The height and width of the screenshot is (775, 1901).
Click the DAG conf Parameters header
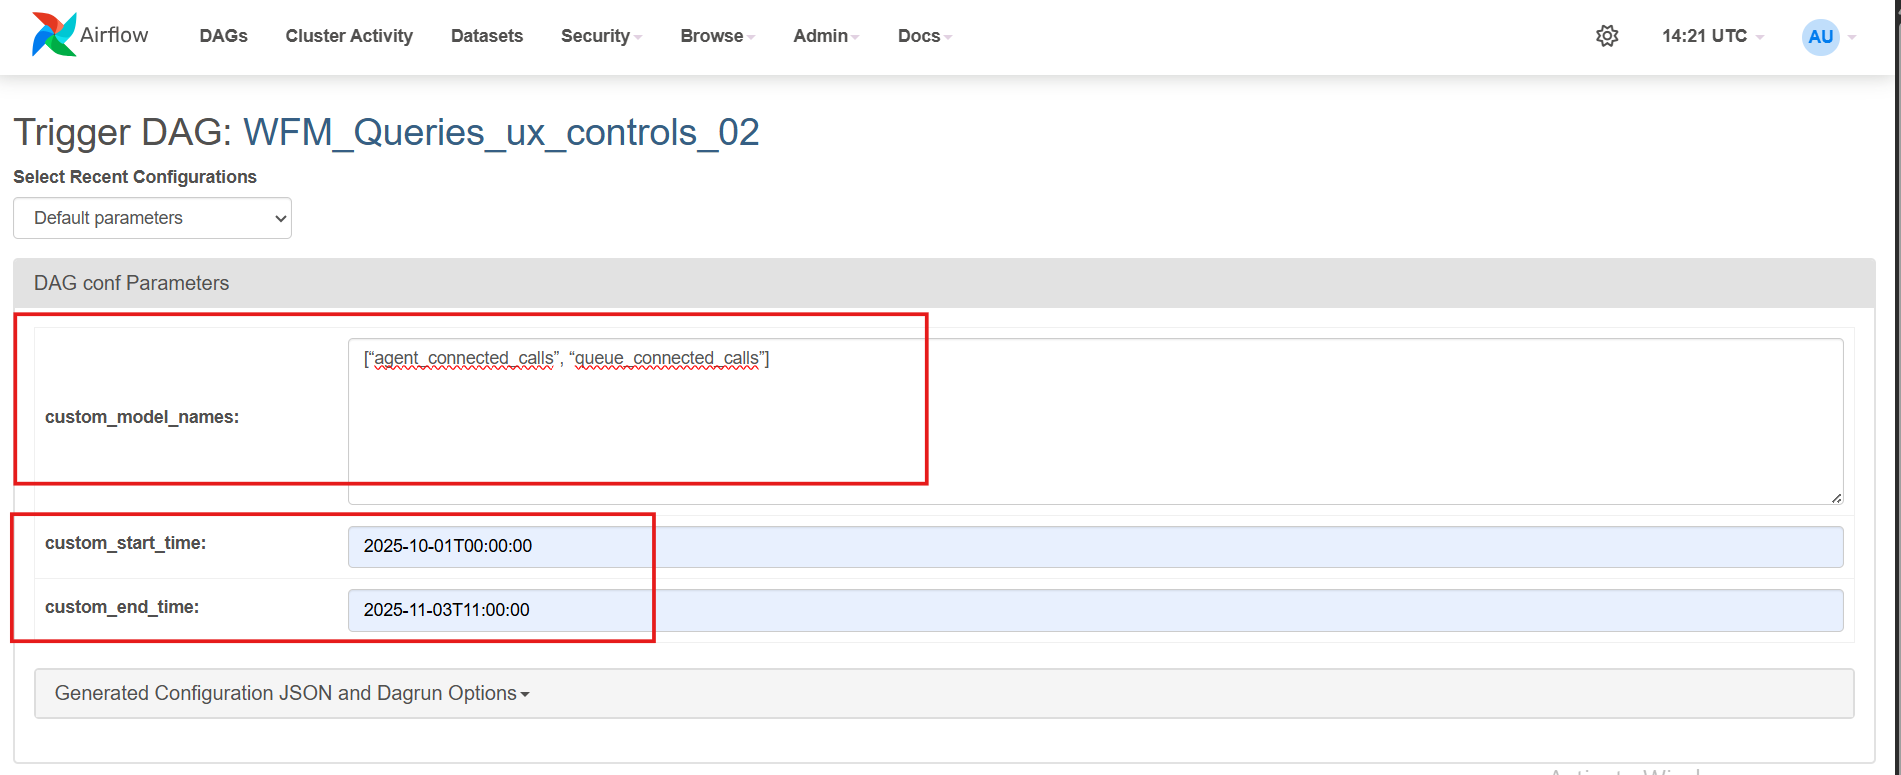[x=132, y=283]
